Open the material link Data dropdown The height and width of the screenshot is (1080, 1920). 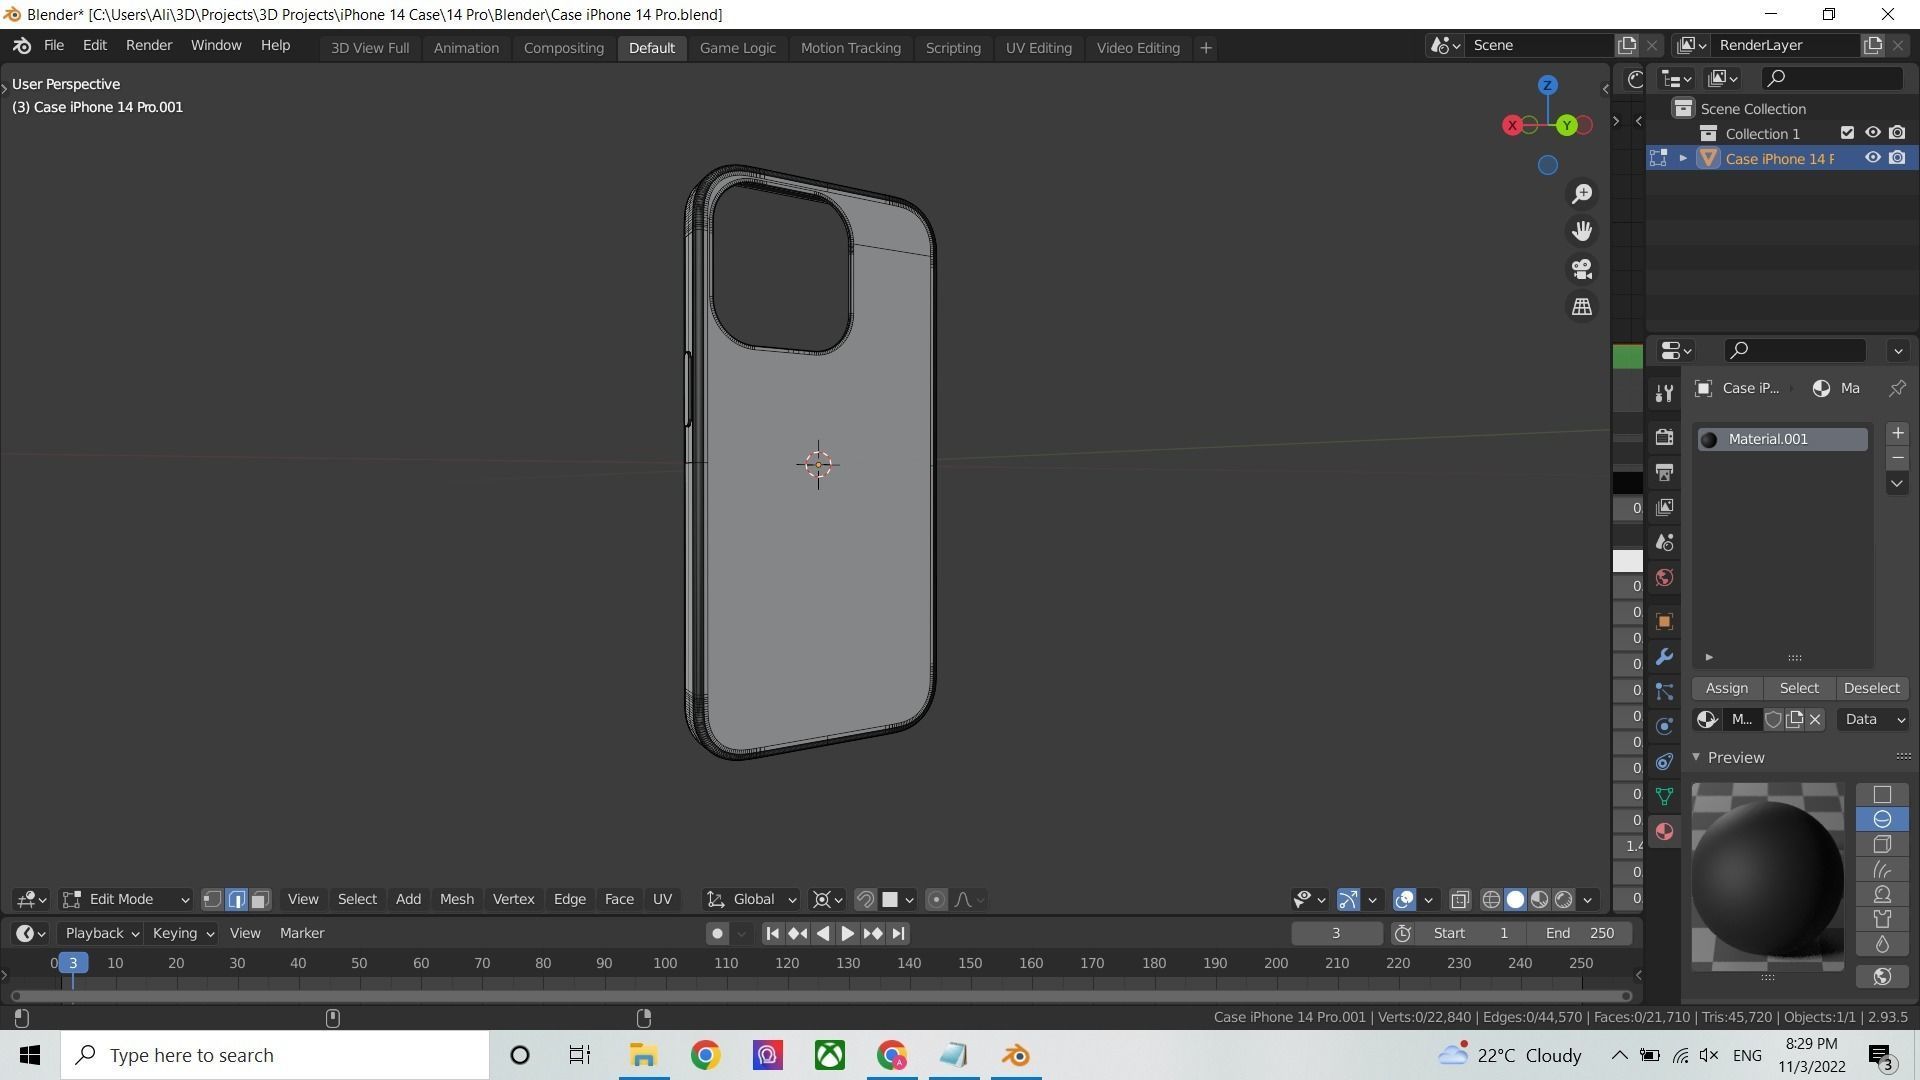1873,720
